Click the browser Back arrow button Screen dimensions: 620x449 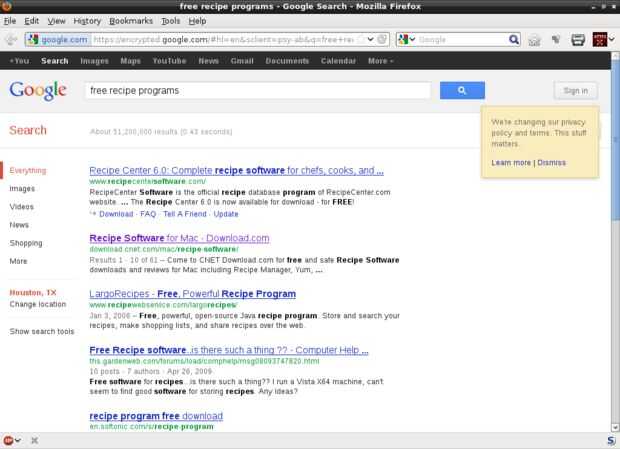pos(11,40)
